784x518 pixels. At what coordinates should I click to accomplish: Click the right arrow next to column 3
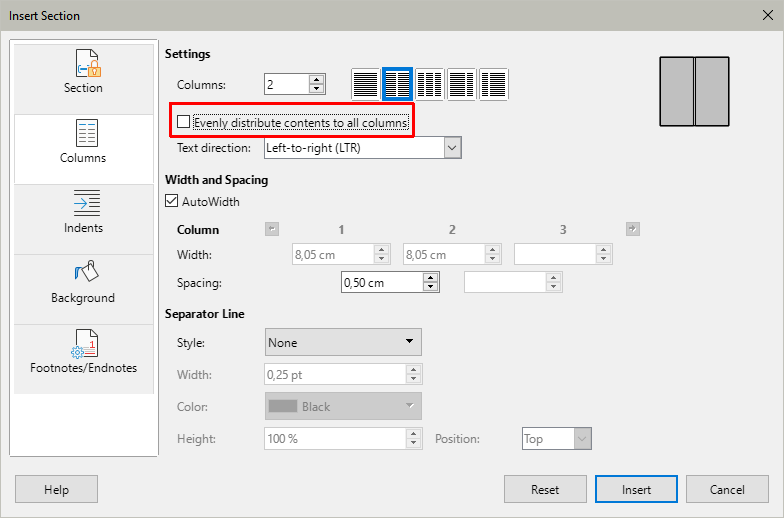pyautogui.click(x=632, y=229)
